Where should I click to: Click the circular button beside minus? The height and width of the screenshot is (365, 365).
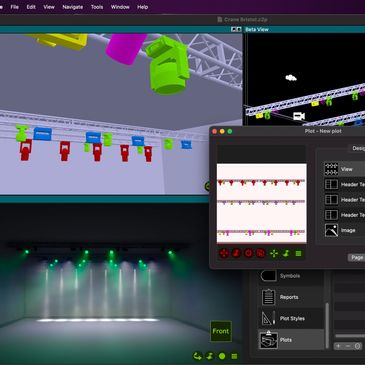pyautogui.click(x=357, y=346)
